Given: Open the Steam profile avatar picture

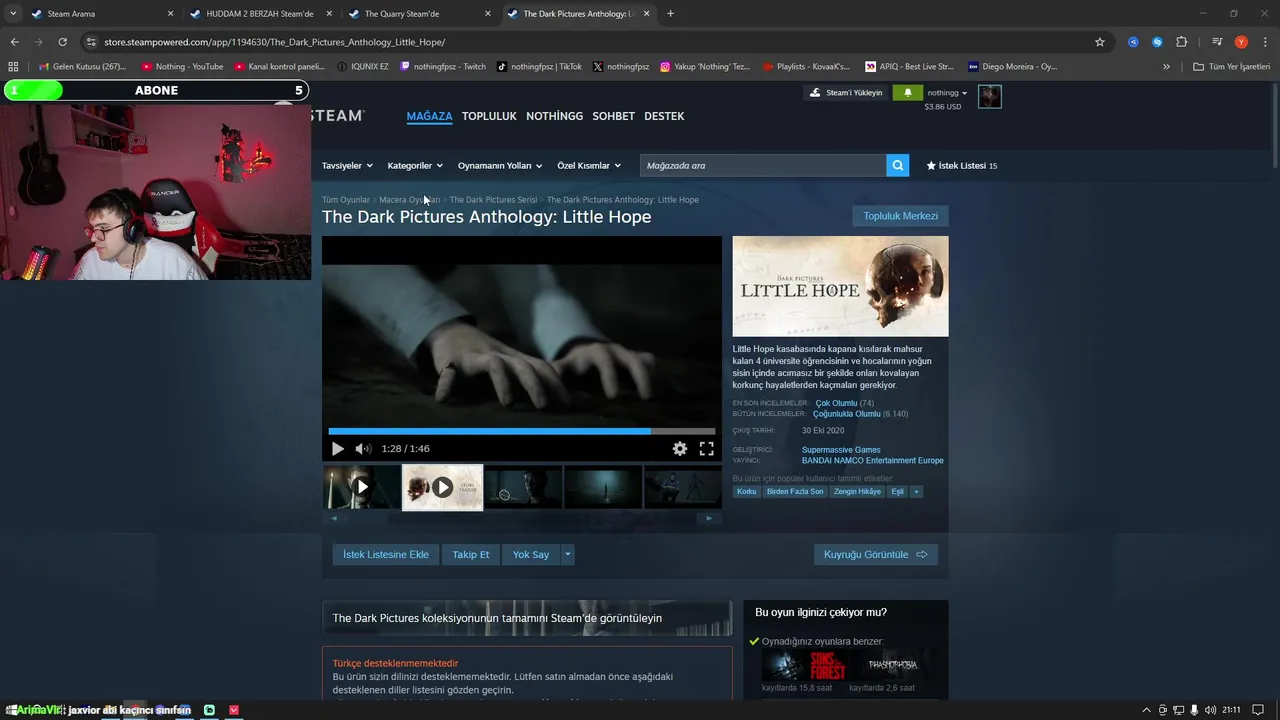Looking at the screenshot, I should 990,96.
